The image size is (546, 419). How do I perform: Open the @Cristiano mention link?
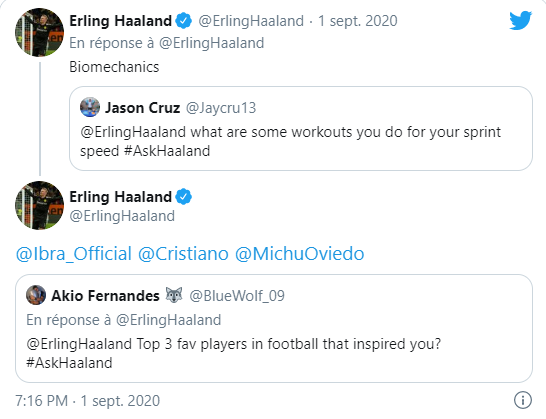point(184,254)
